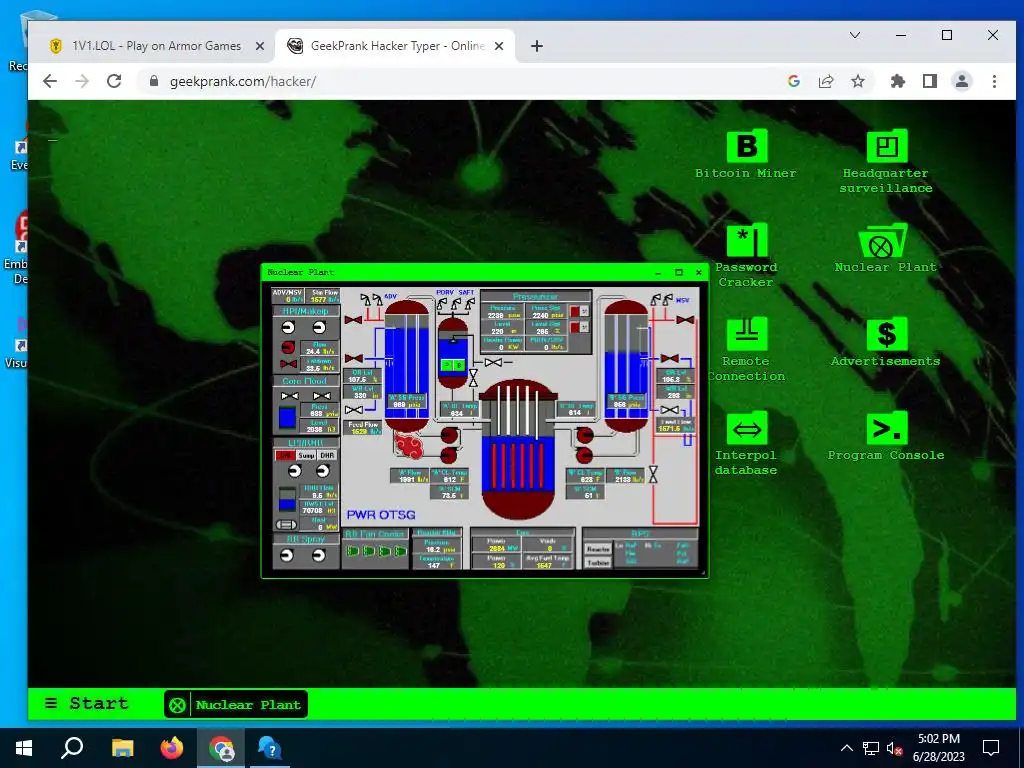Select the DHR button in plant panel
The image size is (1024, 768).
pyautogui.click(x=327, y=455)
